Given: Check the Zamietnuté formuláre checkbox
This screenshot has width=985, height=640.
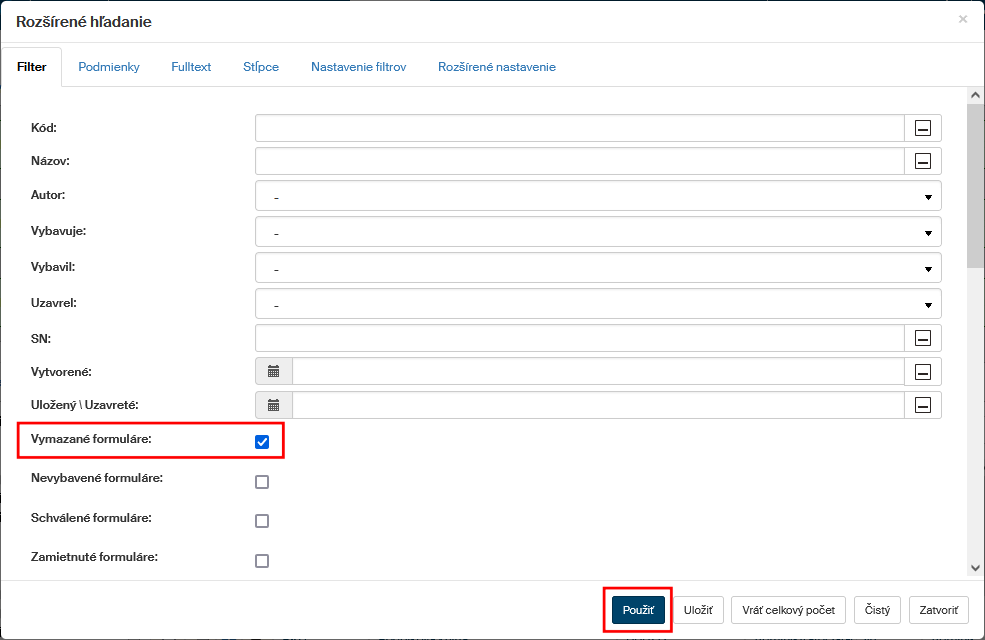Looking at the screenshot, I should pos(262,561).
